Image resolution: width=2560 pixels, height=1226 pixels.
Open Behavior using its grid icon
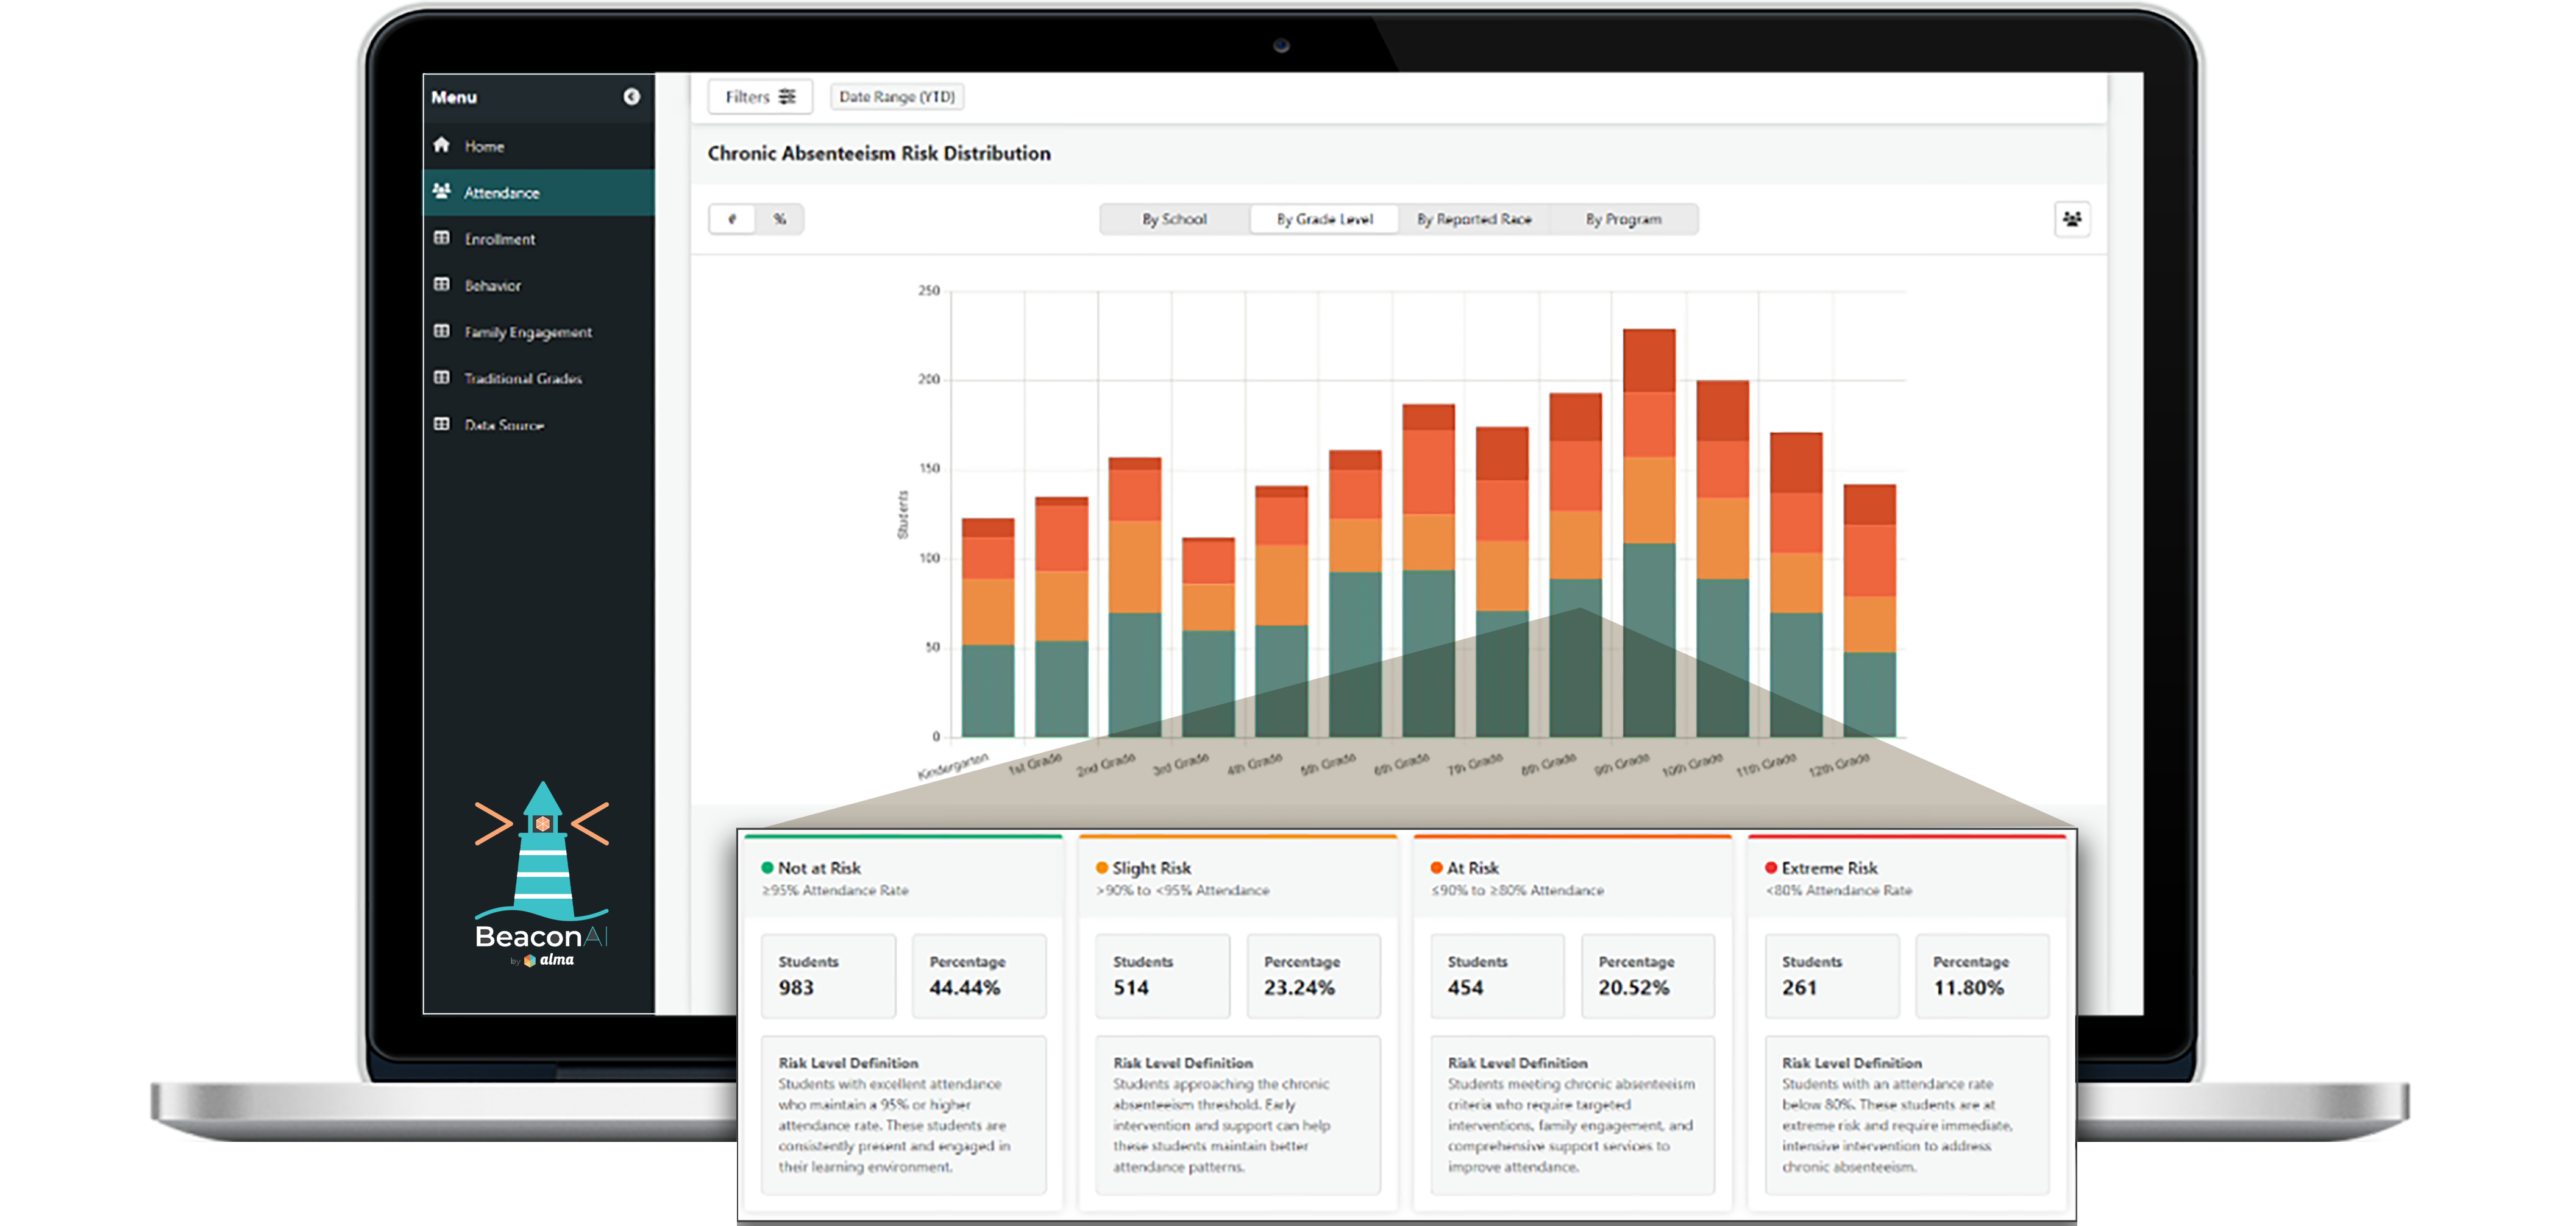(x=441, y=285)
